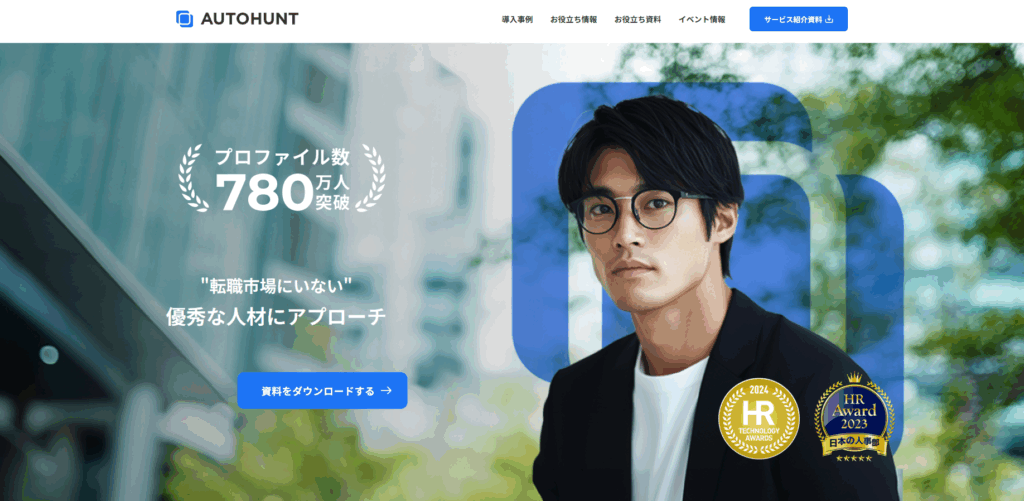Click the AUTOHUNT brand name text

pyautogui.click(x=249, y=19)
